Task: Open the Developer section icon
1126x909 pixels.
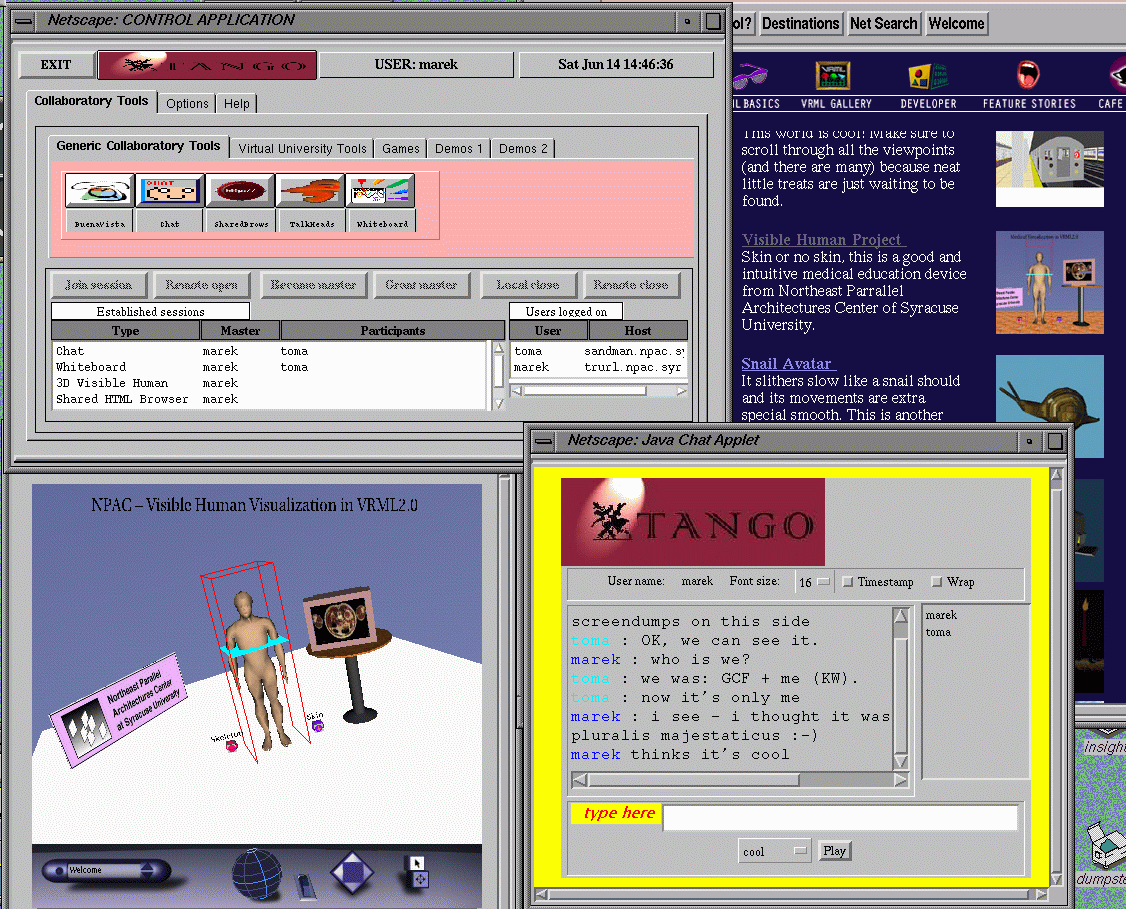Action: 928,76
